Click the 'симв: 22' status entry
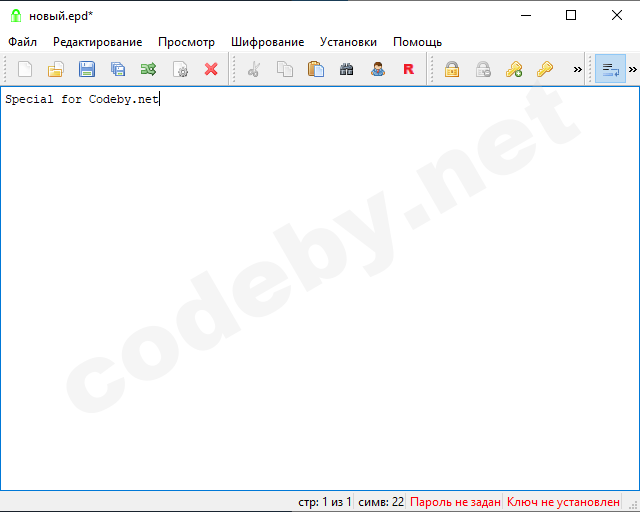Viewport: 640px width, 512px height. (381, 502)
